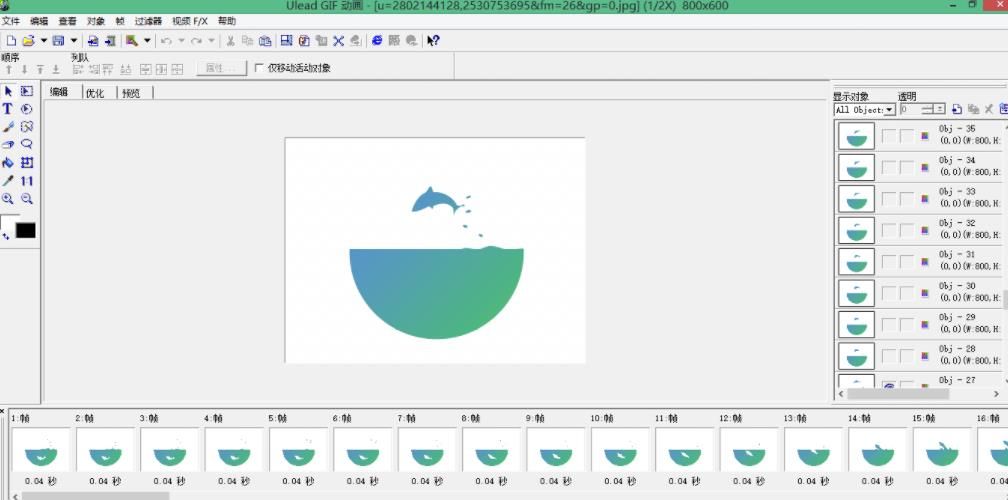The image size is (1008, 500).
Task: Select the magic wand selection tool
Action: click(26, 127)
